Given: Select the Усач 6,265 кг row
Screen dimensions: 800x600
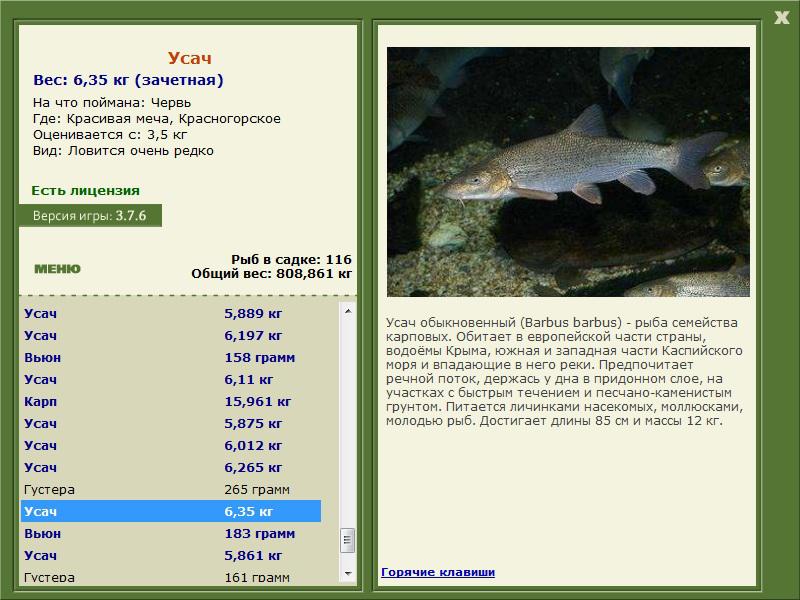Looking at the screenshot, I should (171, 467).
